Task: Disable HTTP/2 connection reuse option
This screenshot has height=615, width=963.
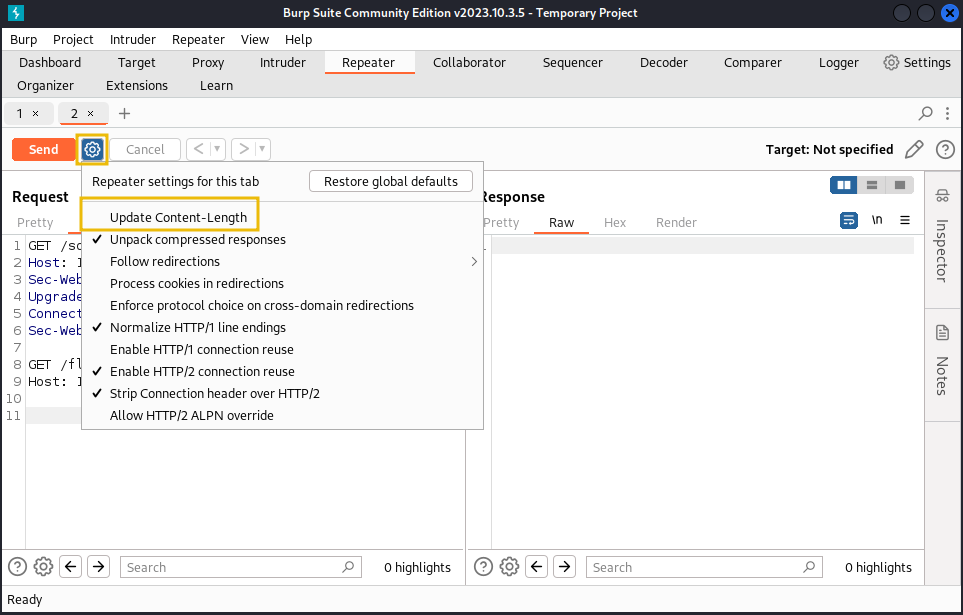Action: tap(202, 372)
